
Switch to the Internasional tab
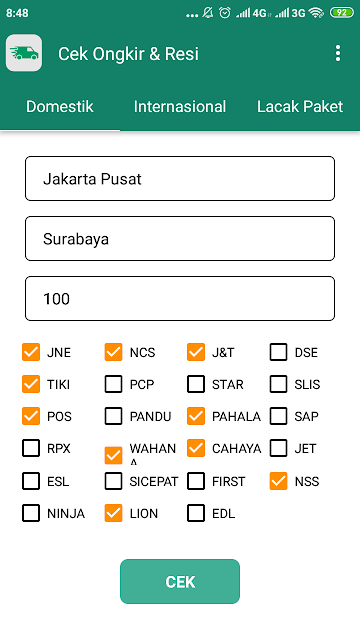pyautogui.click(x=180, y=107)
